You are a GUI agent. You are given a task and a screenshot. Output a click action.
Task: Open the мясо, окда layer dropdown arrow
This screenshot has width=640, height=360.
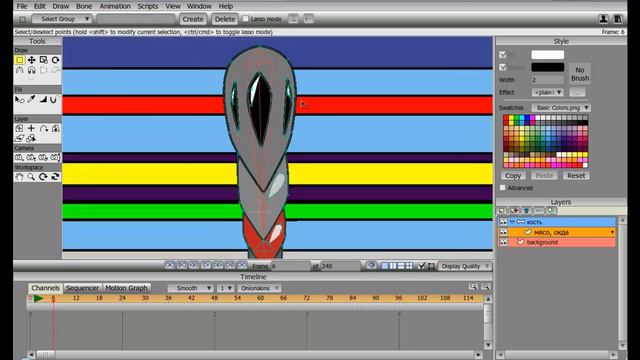[612, 232]
